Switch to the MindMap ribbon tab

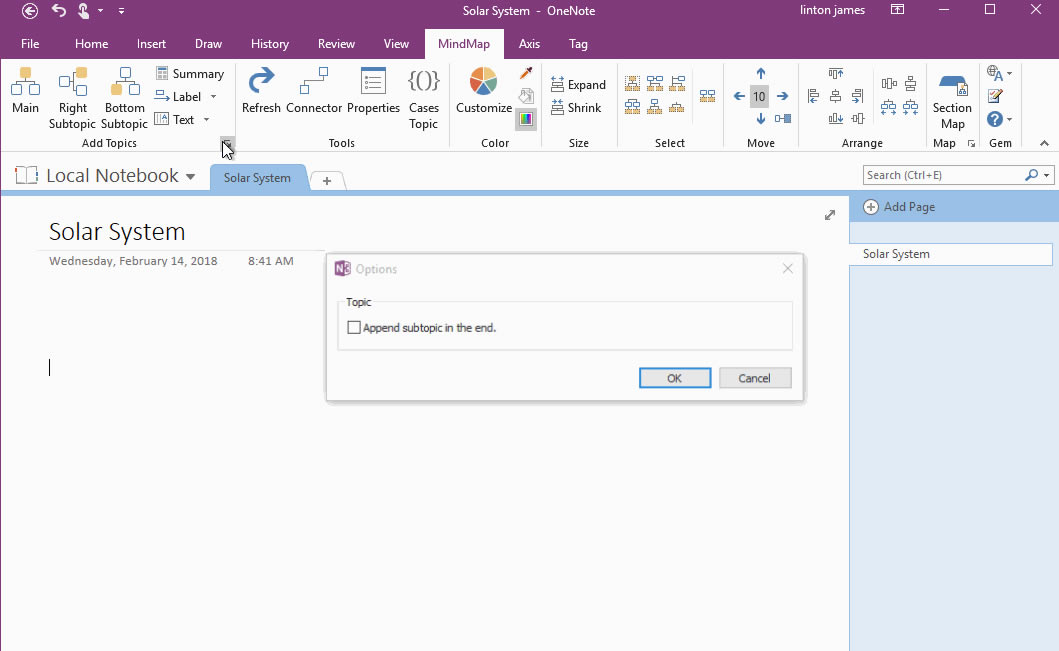(x=463, y=43)
